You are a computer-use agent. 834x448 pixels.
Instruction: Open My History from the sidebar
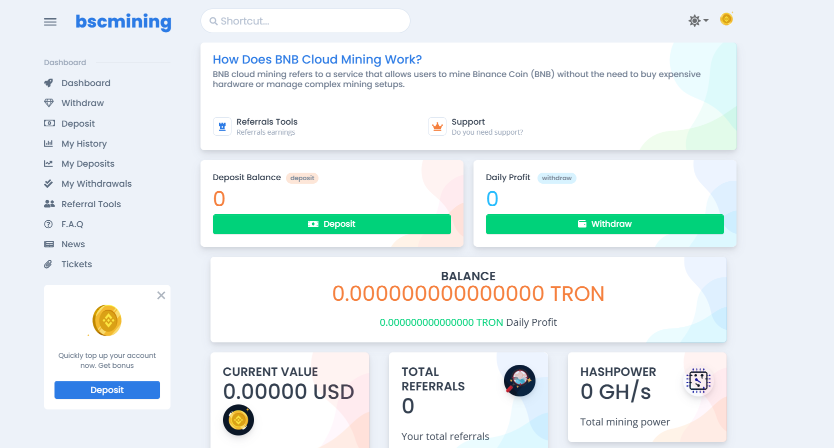pos(83,144)
